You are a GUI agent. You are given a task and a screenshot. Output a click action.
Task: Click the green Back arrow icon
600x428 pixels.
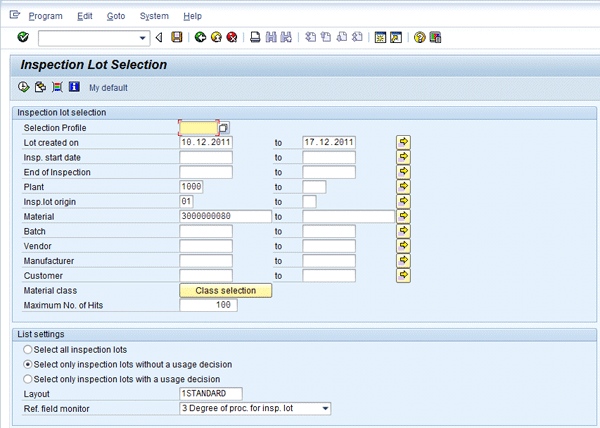coord(200,37)
